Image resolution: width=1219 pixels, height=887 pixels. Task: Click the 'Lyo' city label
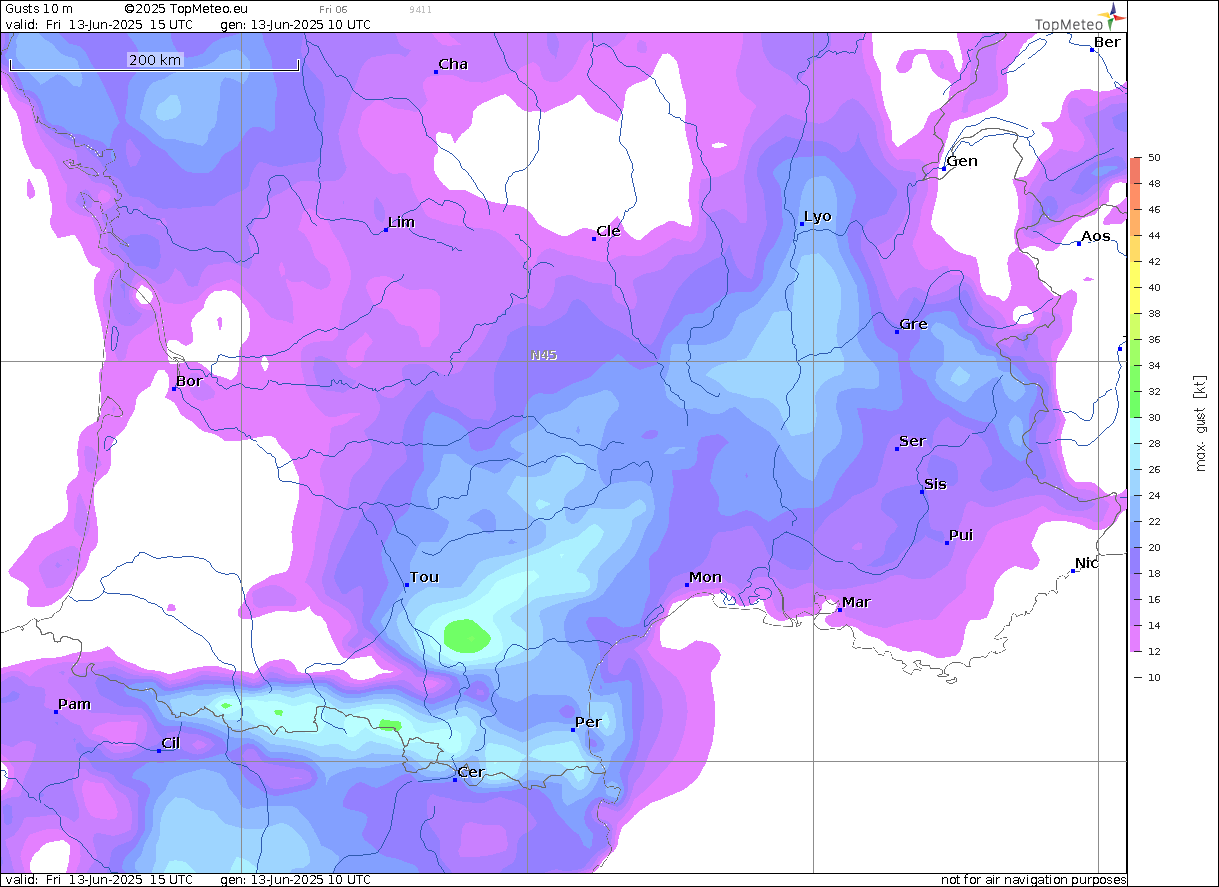click(818, 217)
